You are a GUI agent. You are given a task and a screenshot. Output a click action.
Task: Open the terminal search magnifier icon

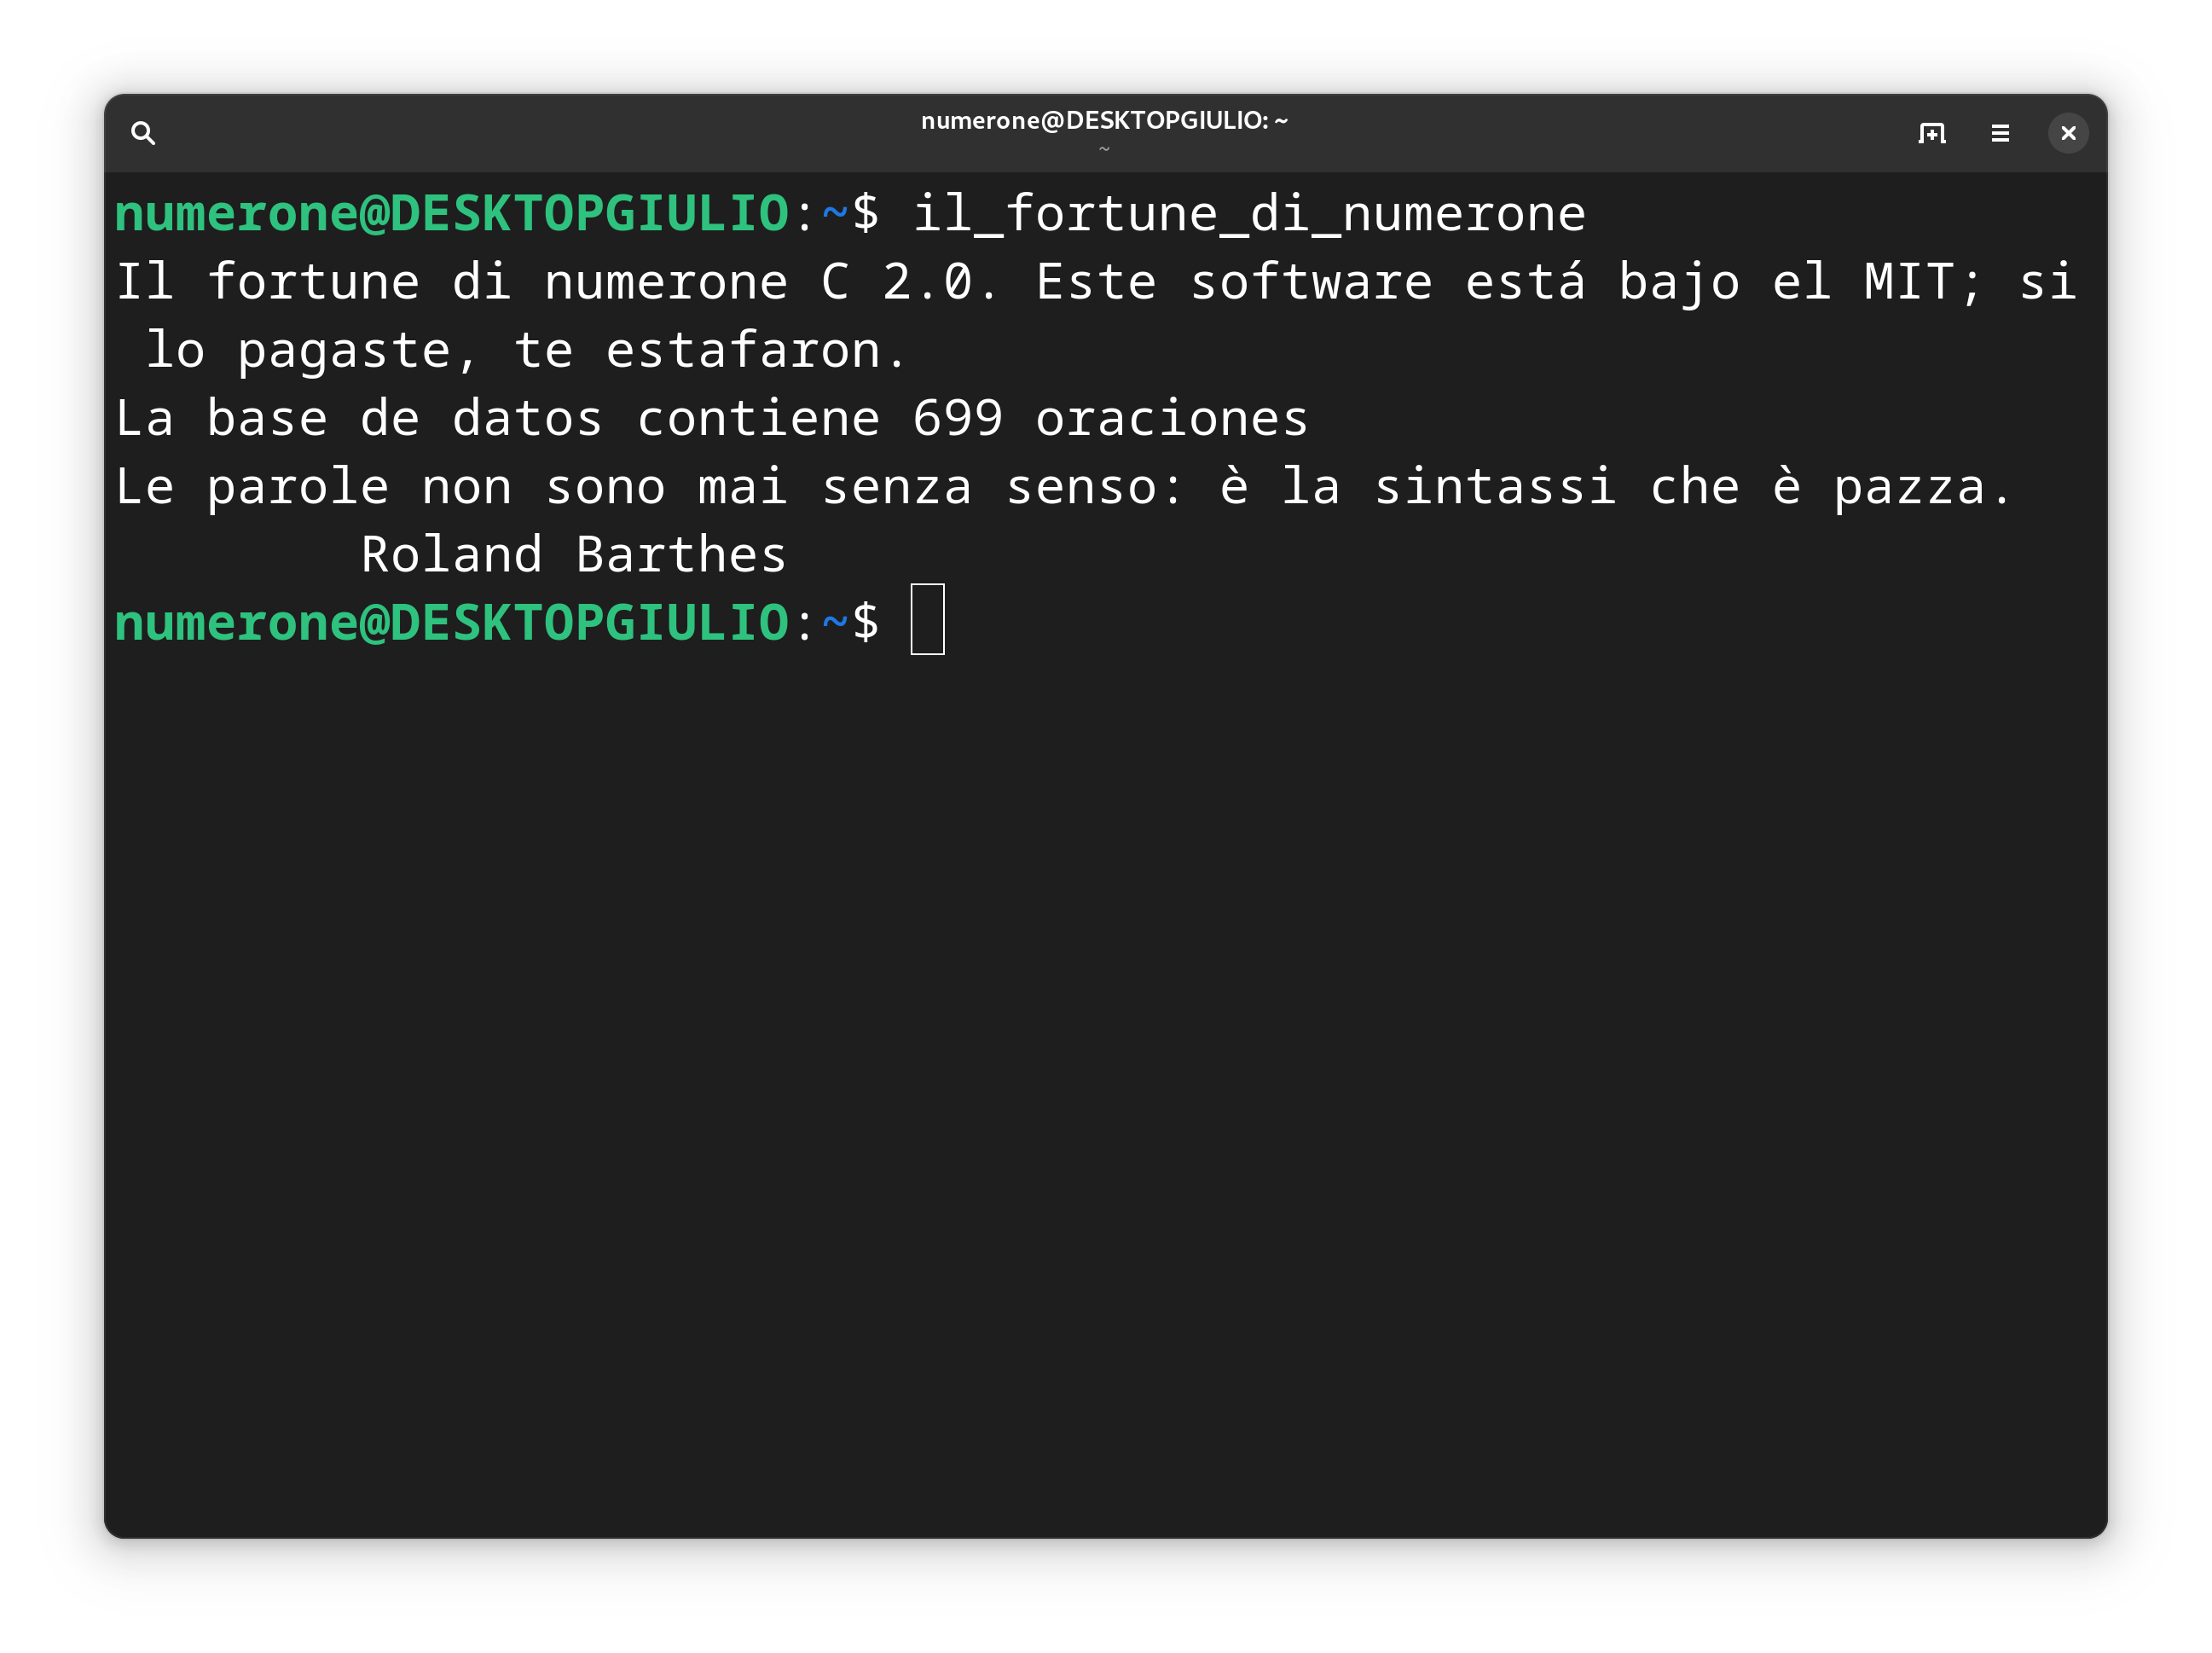coord(143,133)
